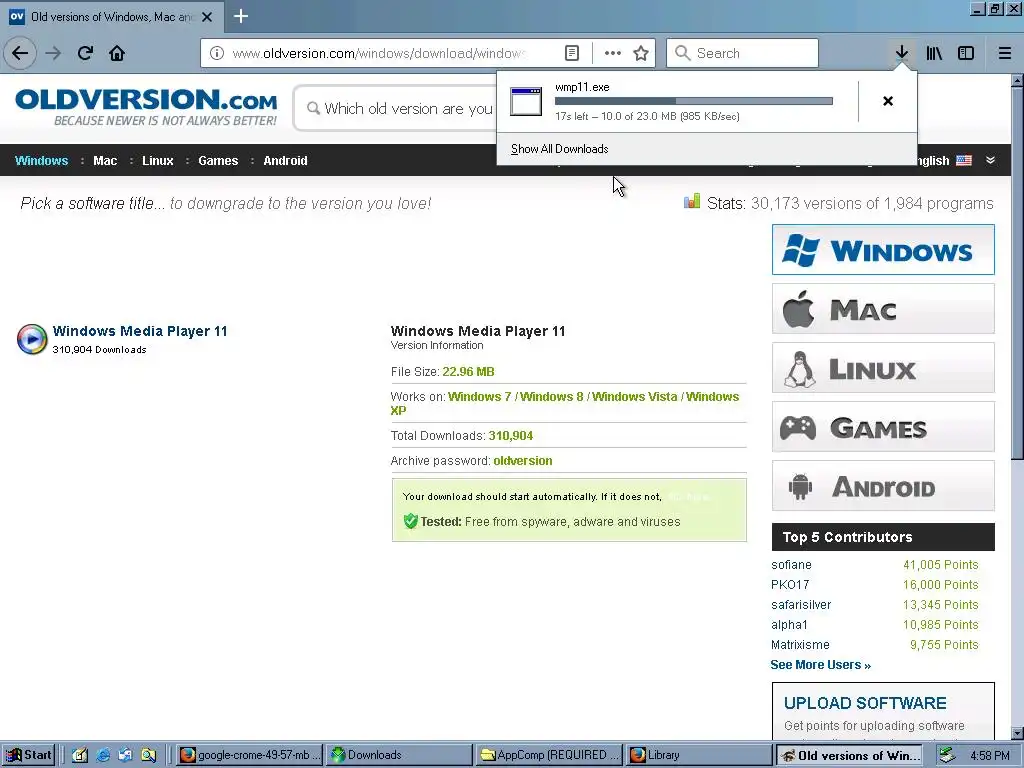Switch to Library taskbar window

(x=699, y=755)
